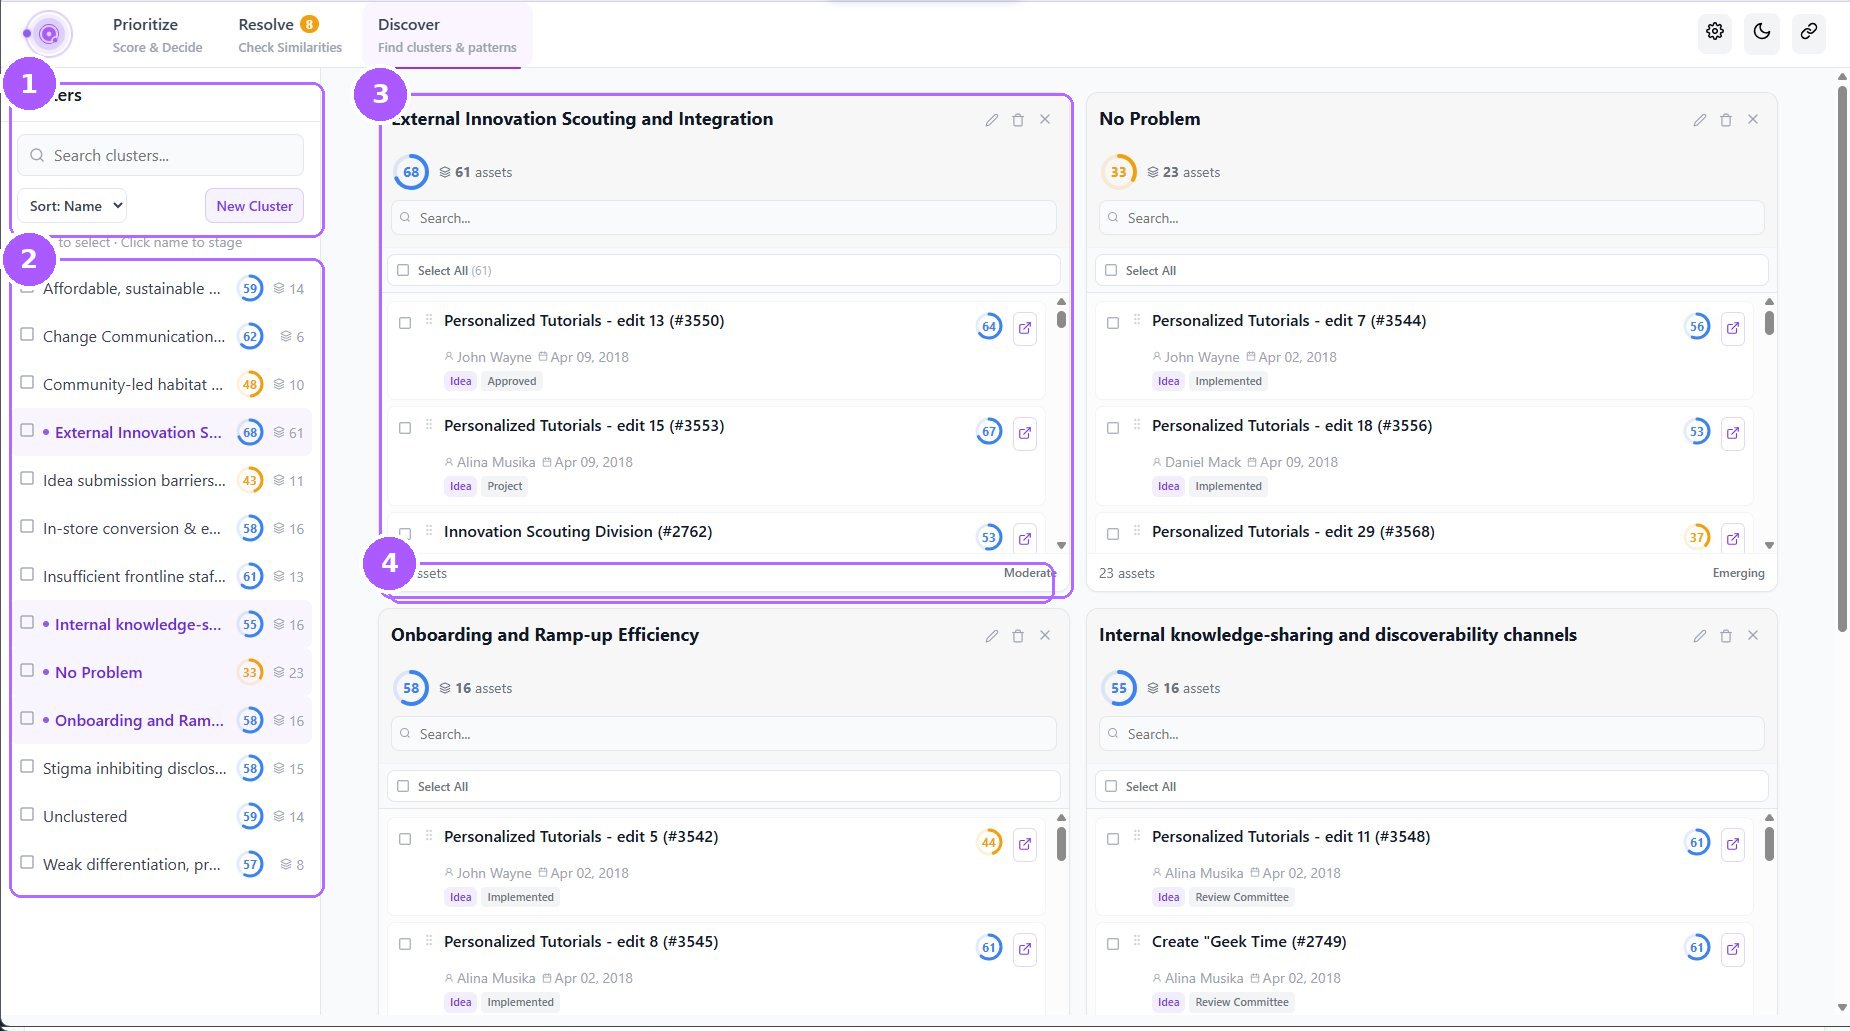The width and height of the screenshot is (1850, 1031).
Task: Click the trash icon on the No Problem card
Action: point(1726,120)
